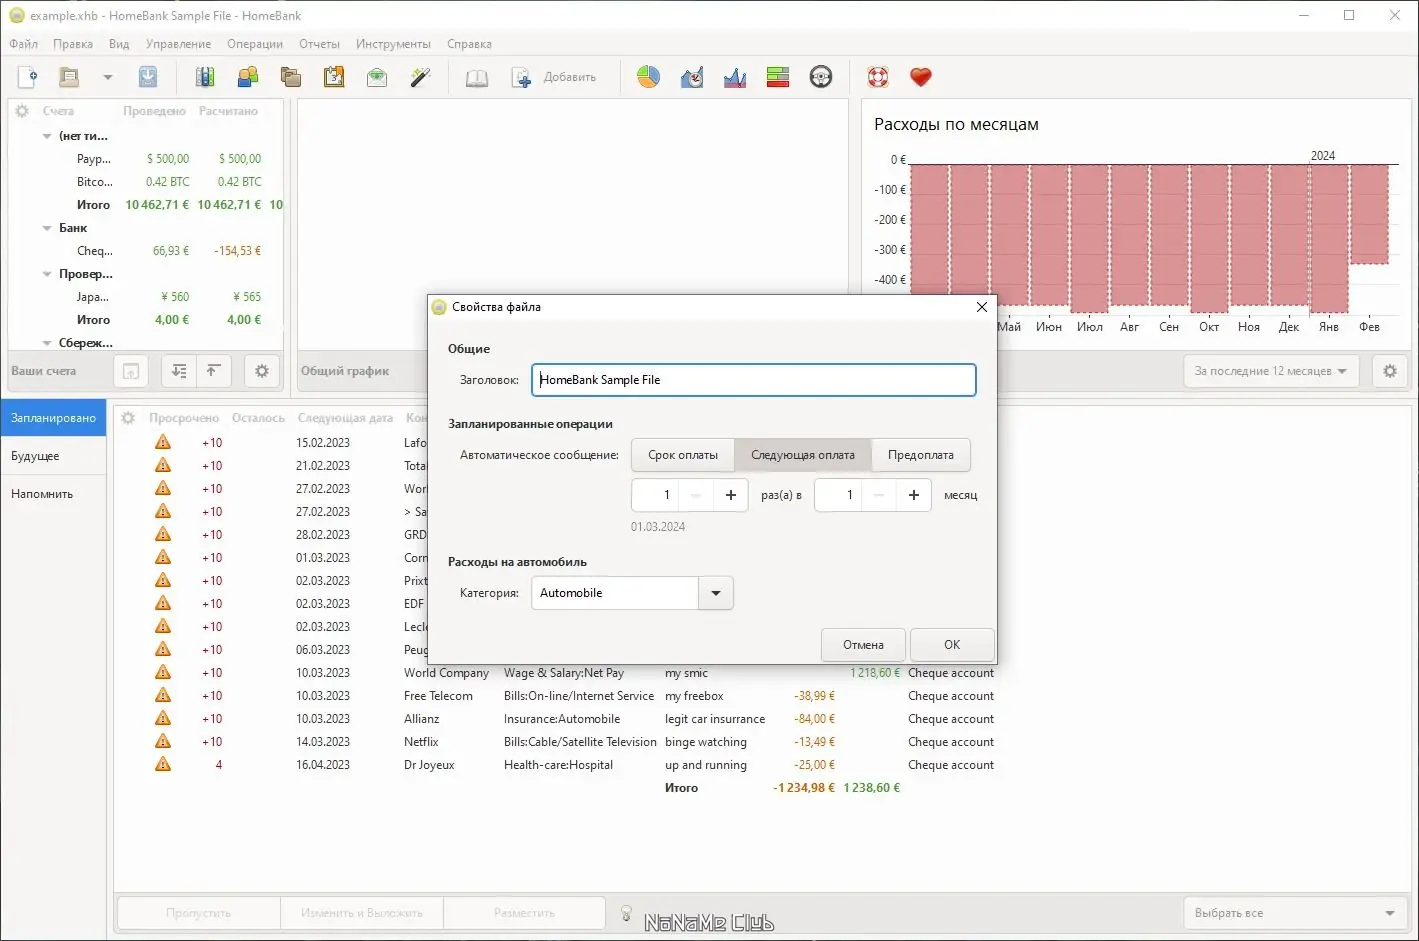
Task: Confirm the dialog with OK
Action: [952, 645]
